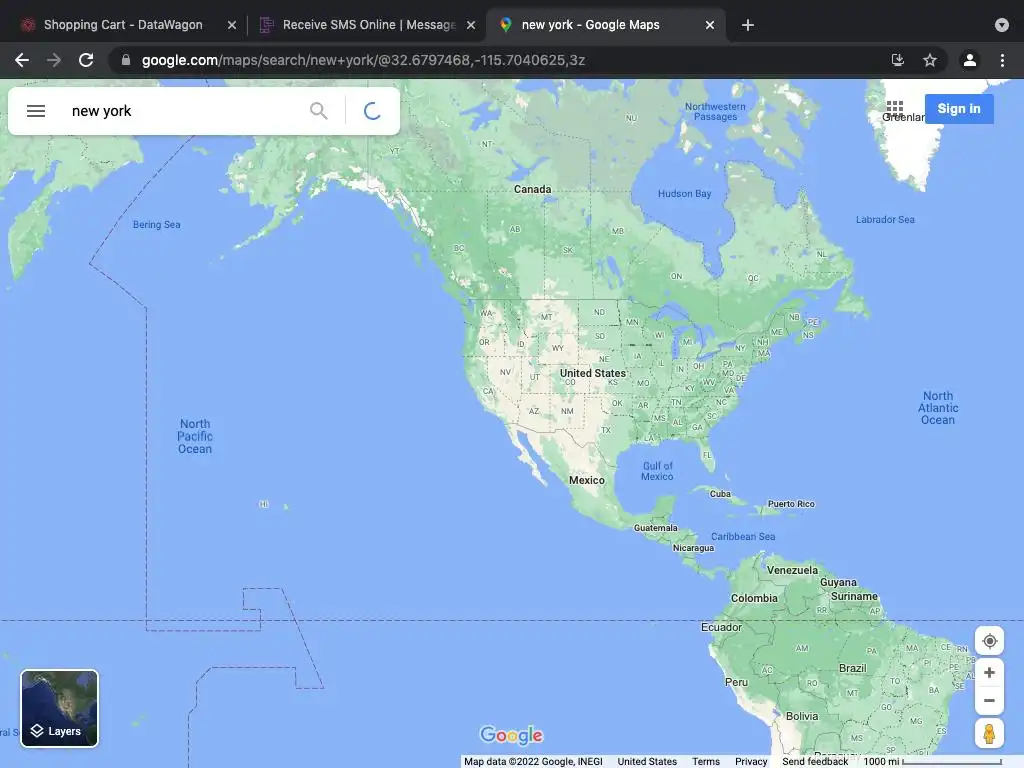The image size is (1024, 768).
Task: Open the tab search dropdown
Action: tap(1002, 25)
